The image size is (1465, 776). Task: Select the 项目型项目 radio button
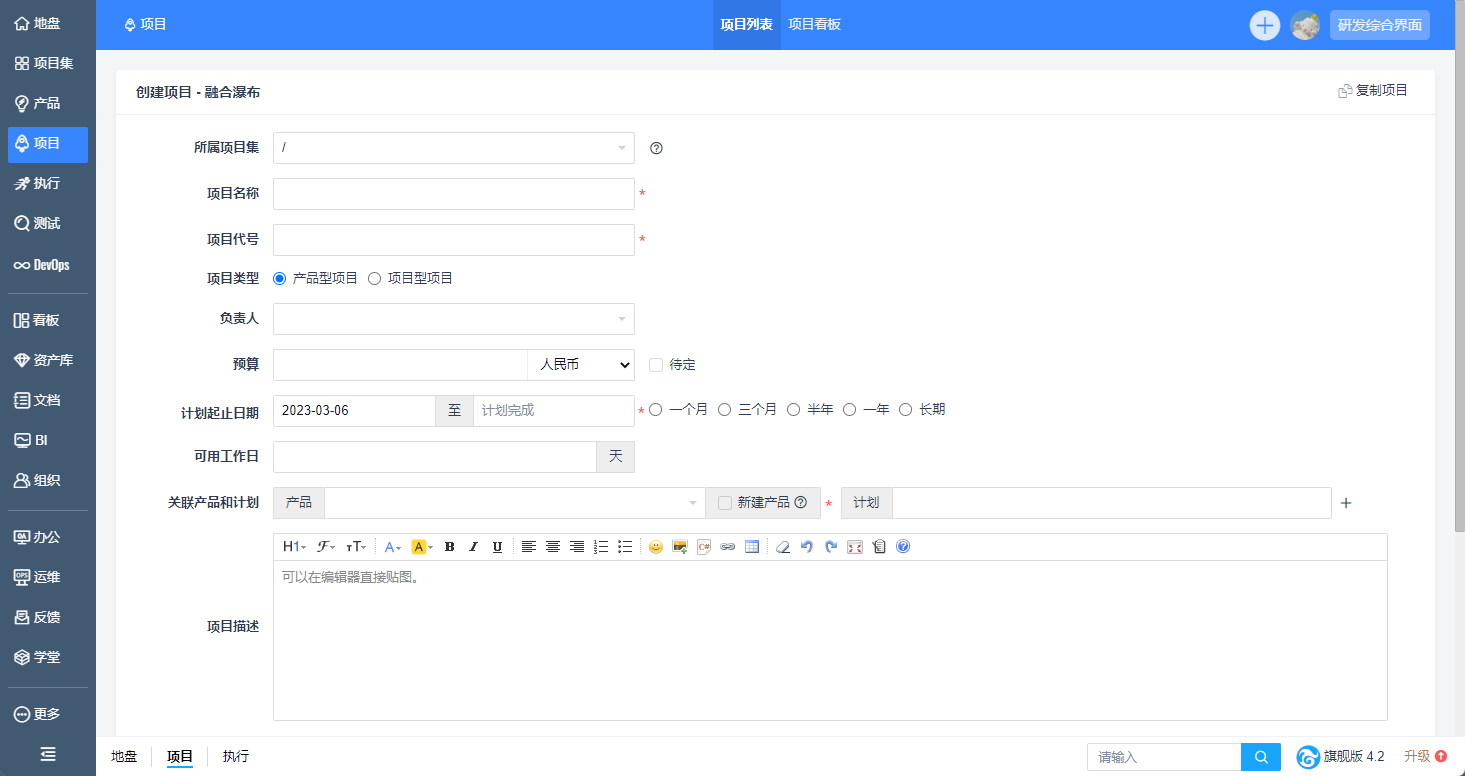(375, 279)
